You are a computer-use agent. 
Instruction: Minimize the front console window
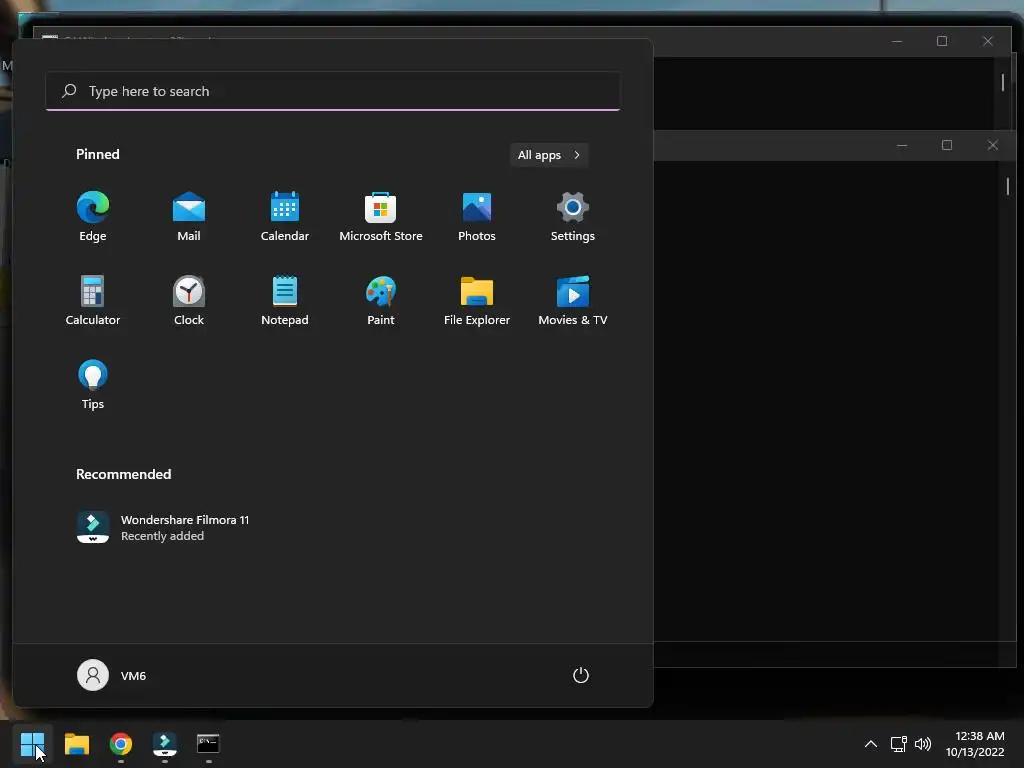902,145
